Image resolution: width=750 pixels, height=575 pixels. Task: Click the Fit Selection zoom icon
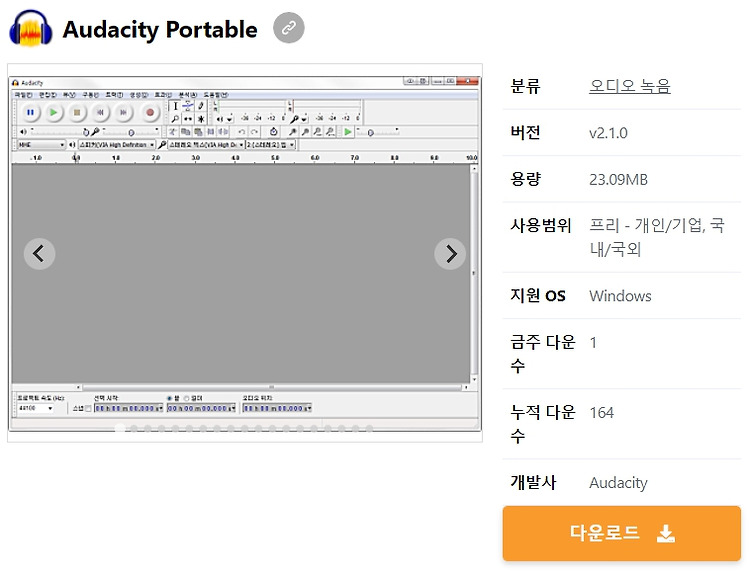click(318, 132)
